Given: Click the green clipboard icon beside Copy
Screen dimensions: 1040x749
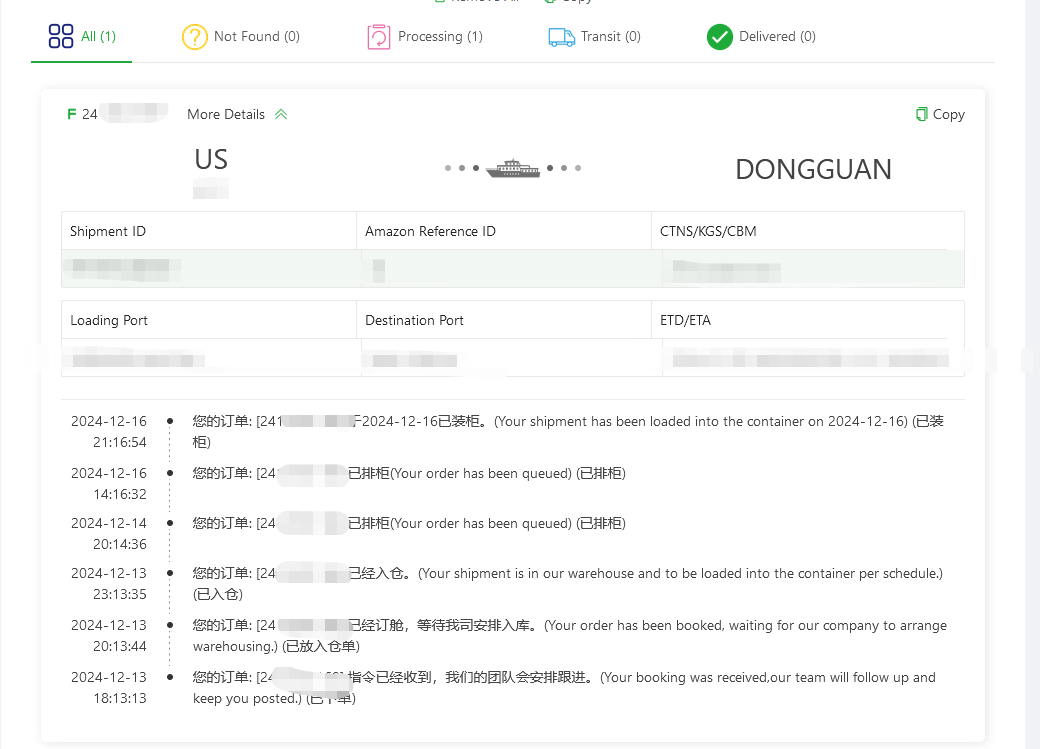Looking at the screenshot, I should (921, 114).
